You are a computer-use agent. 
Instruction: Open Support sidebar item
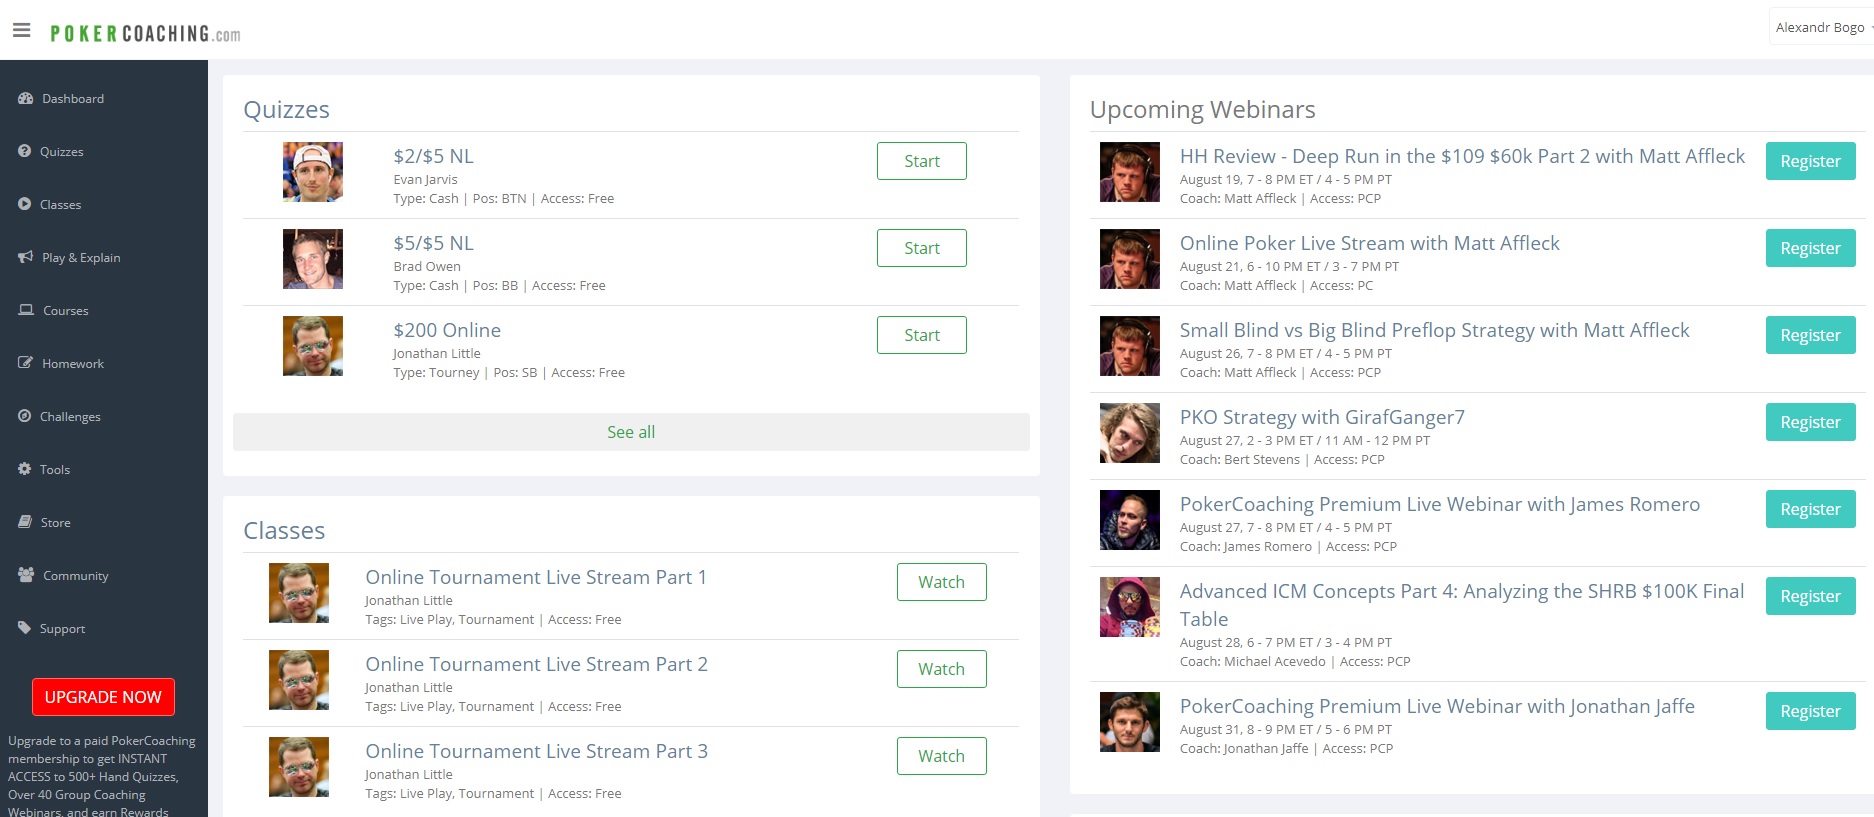pos(62,628)
